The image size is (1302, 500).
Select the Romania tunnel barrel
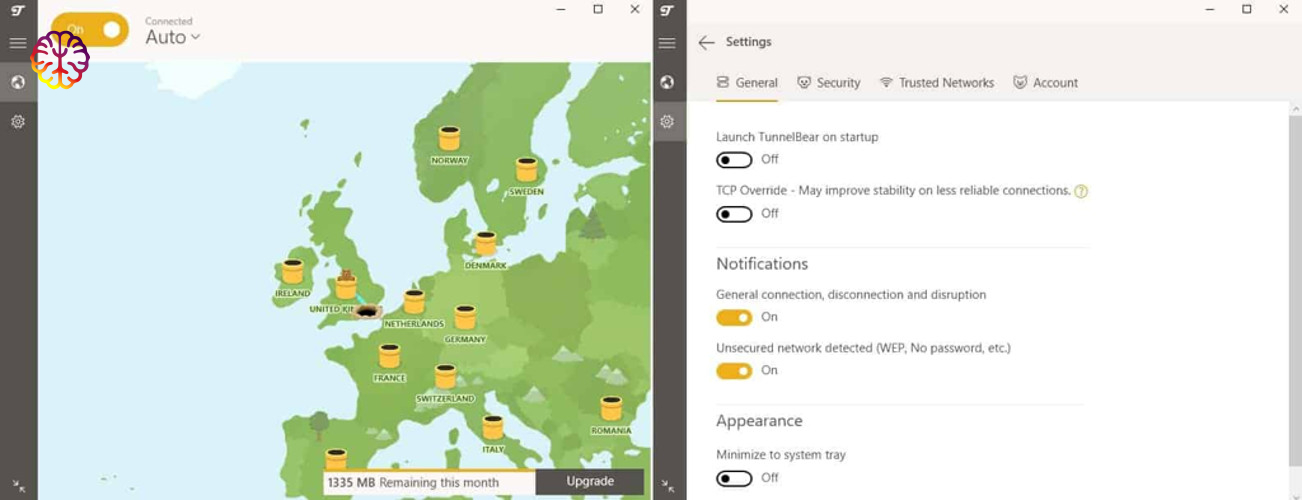[611, 409]
